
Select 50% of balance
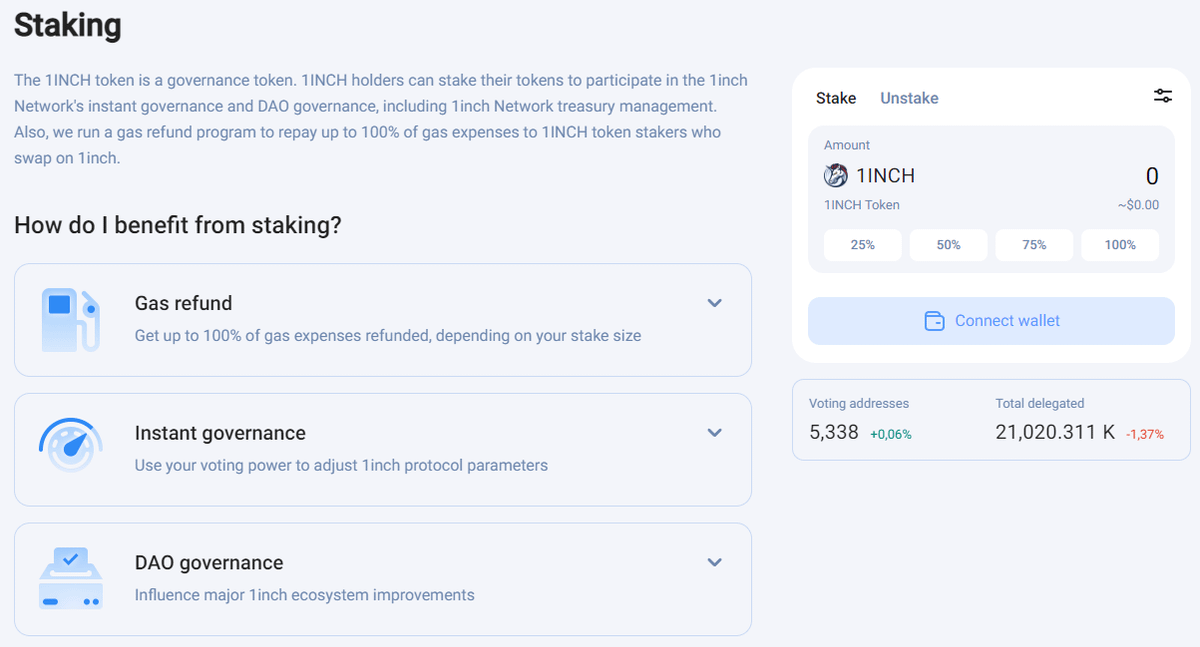[948, 245]
